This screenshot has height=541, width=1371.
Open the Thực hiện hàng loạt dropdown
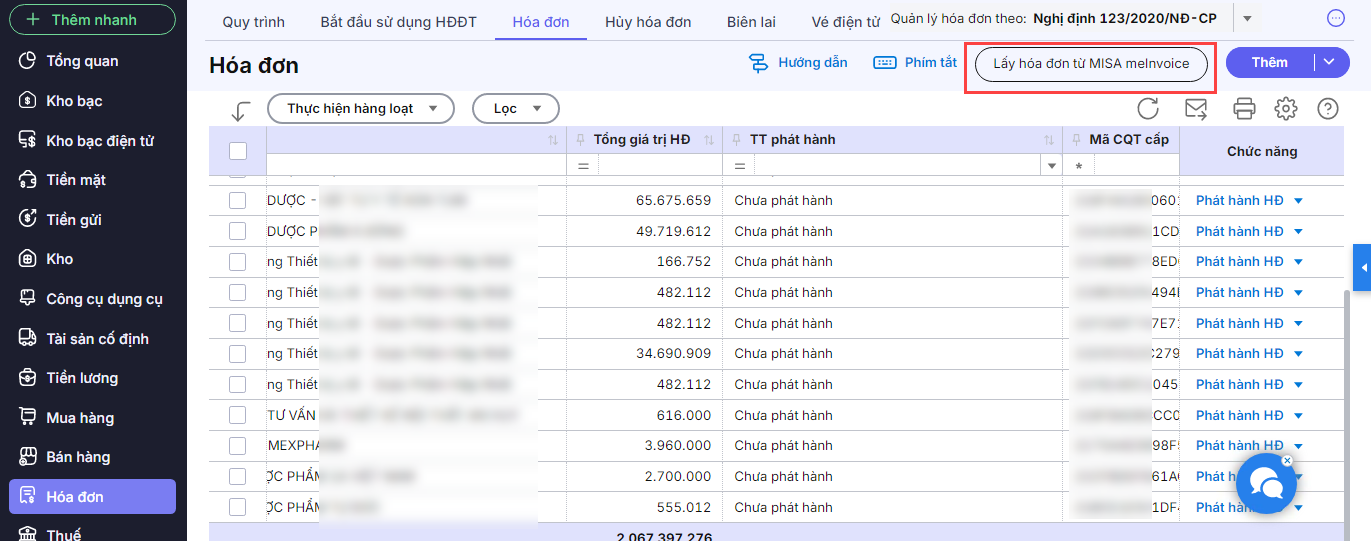tap(360, 108)
